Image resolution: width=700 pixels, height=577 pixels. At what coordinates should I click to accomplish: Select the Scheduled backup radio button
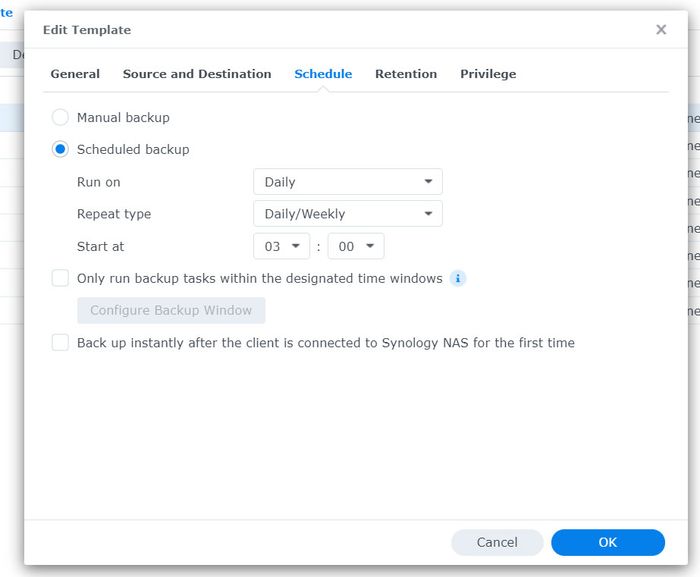click(60, 149)
